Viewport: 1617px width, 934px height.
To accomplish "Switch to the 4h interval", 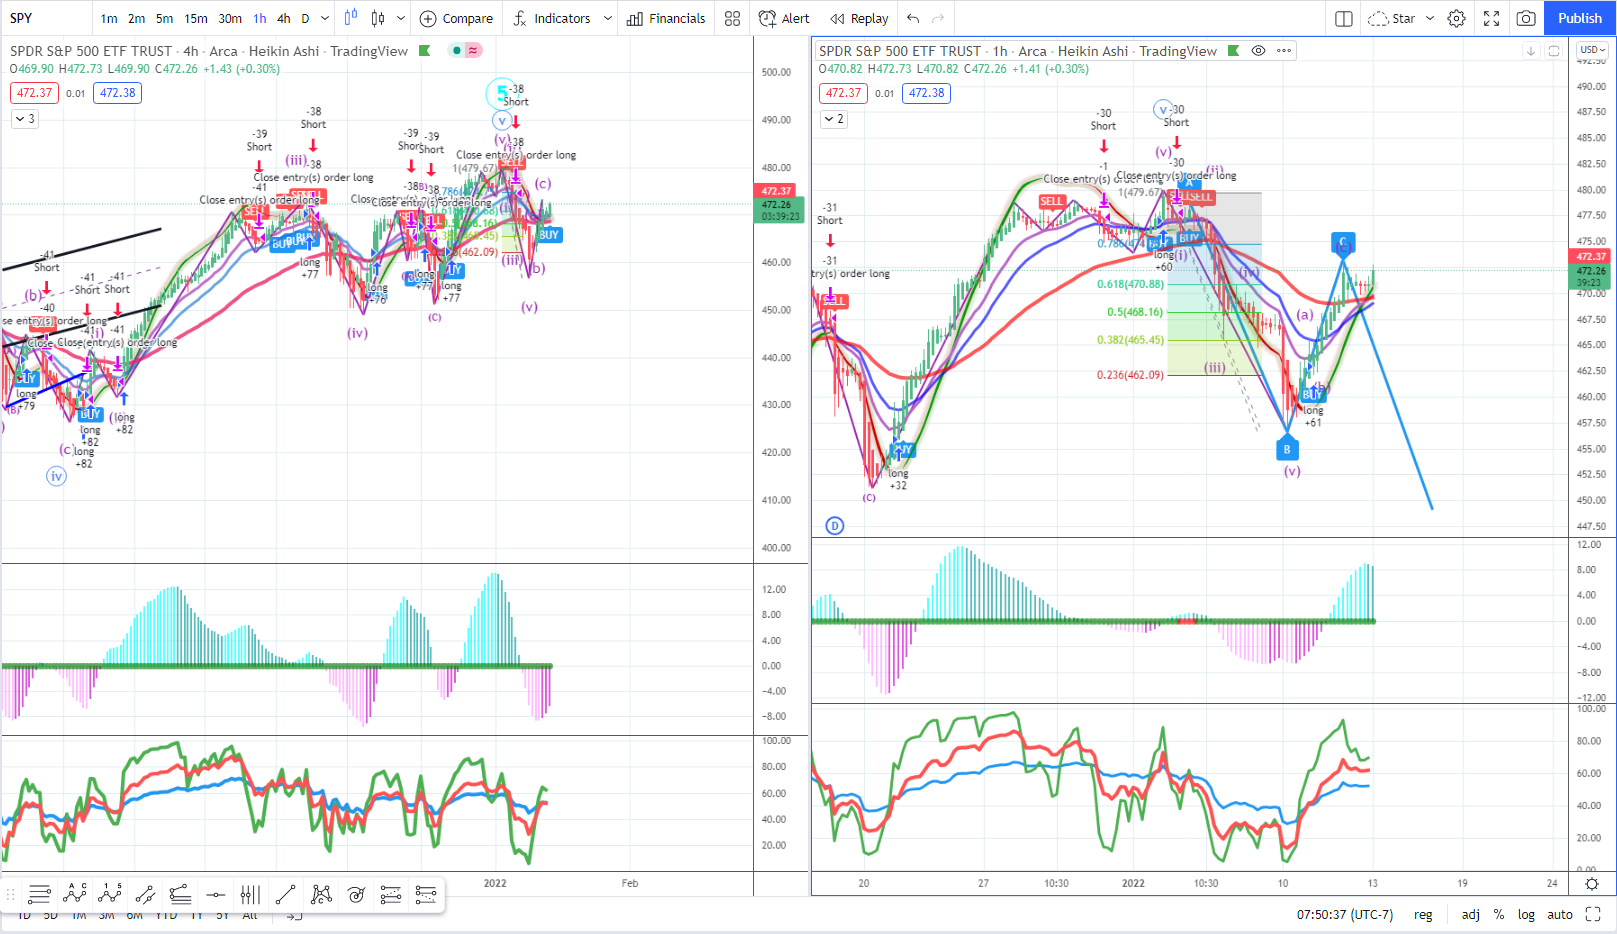I will [x=284, y=18].
